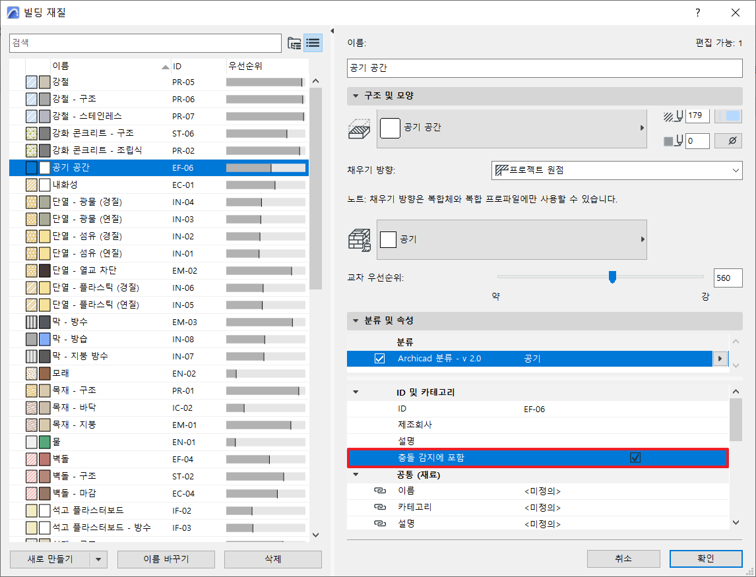Collapse the 분류 및 속성 section
The image size is (756, 577).
pos(355,321)
